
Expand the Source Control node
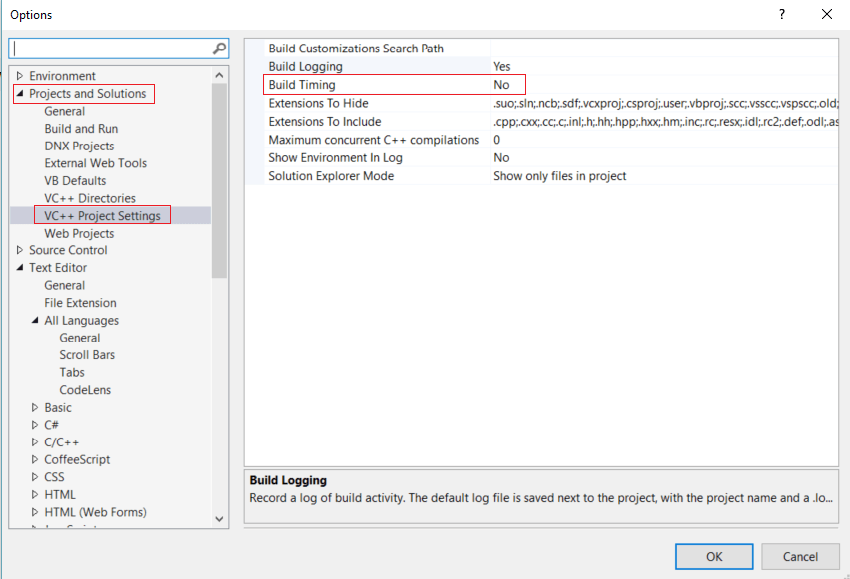coord(20,250)
